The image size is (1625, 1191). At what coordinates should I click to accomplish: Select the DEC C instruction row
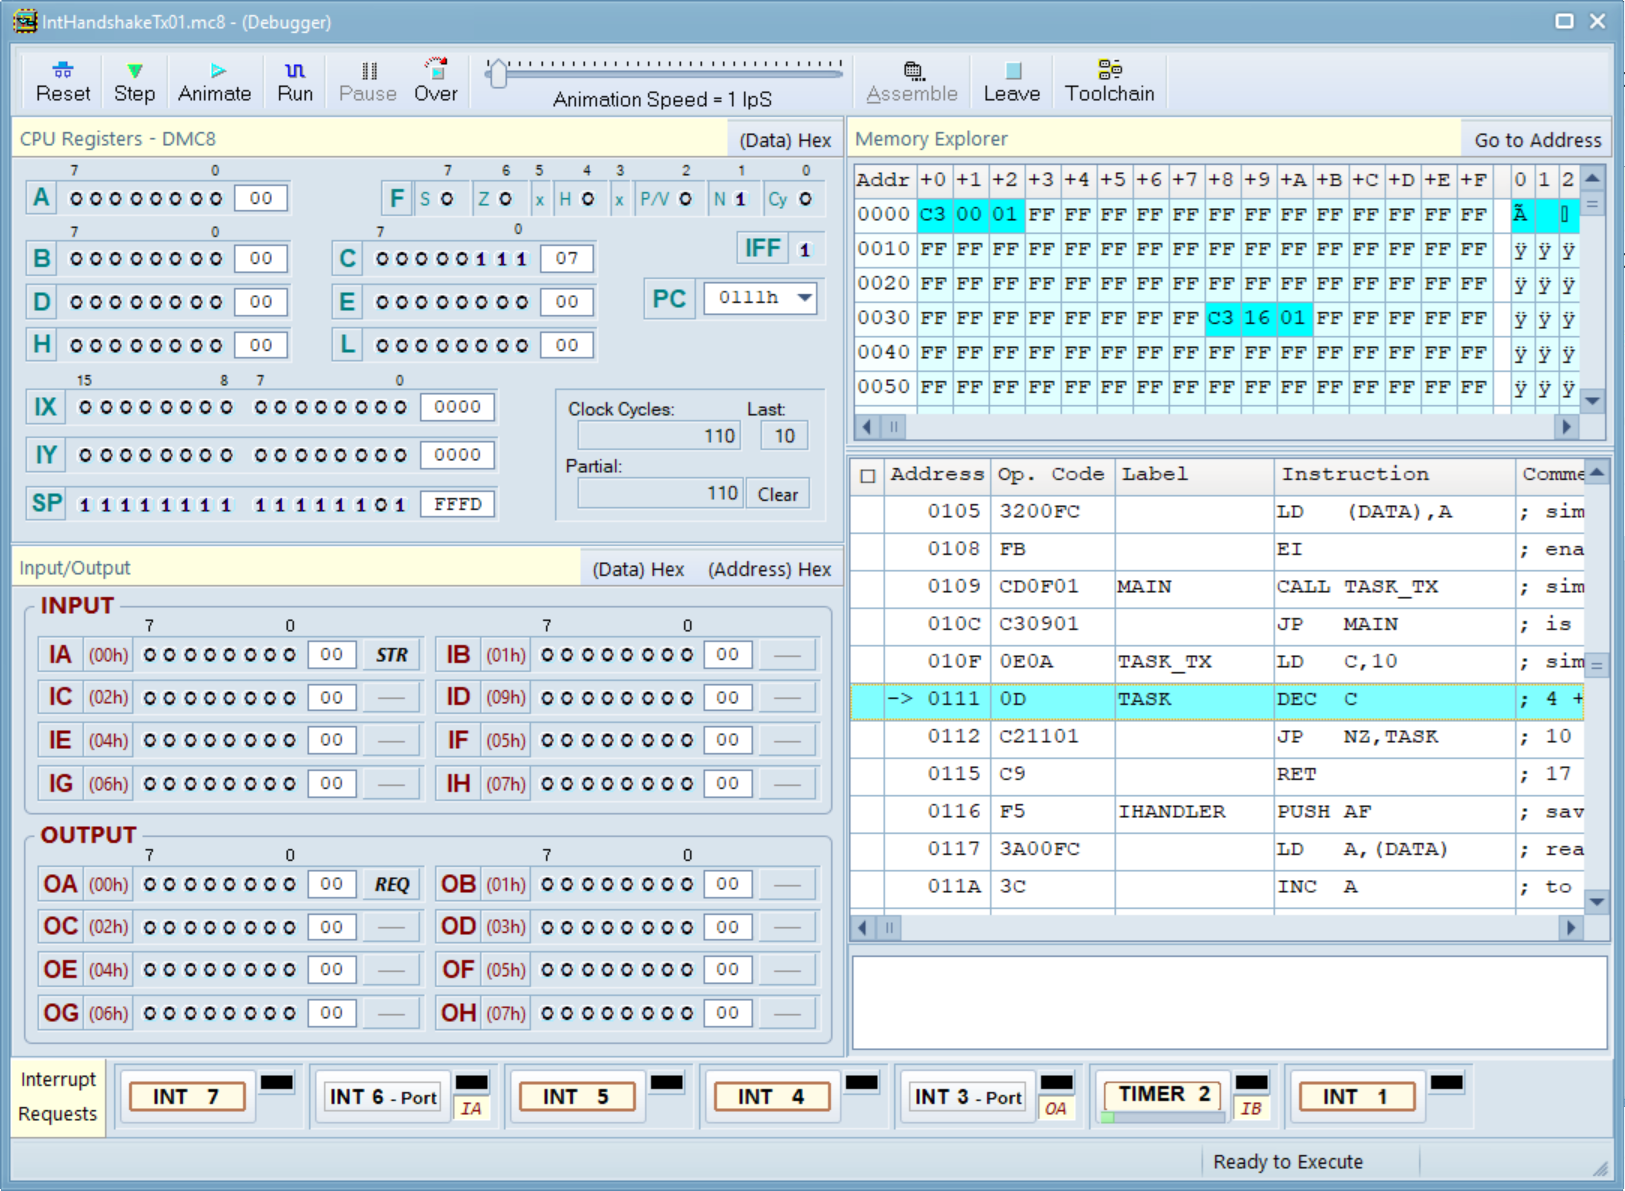(1217, 699)
